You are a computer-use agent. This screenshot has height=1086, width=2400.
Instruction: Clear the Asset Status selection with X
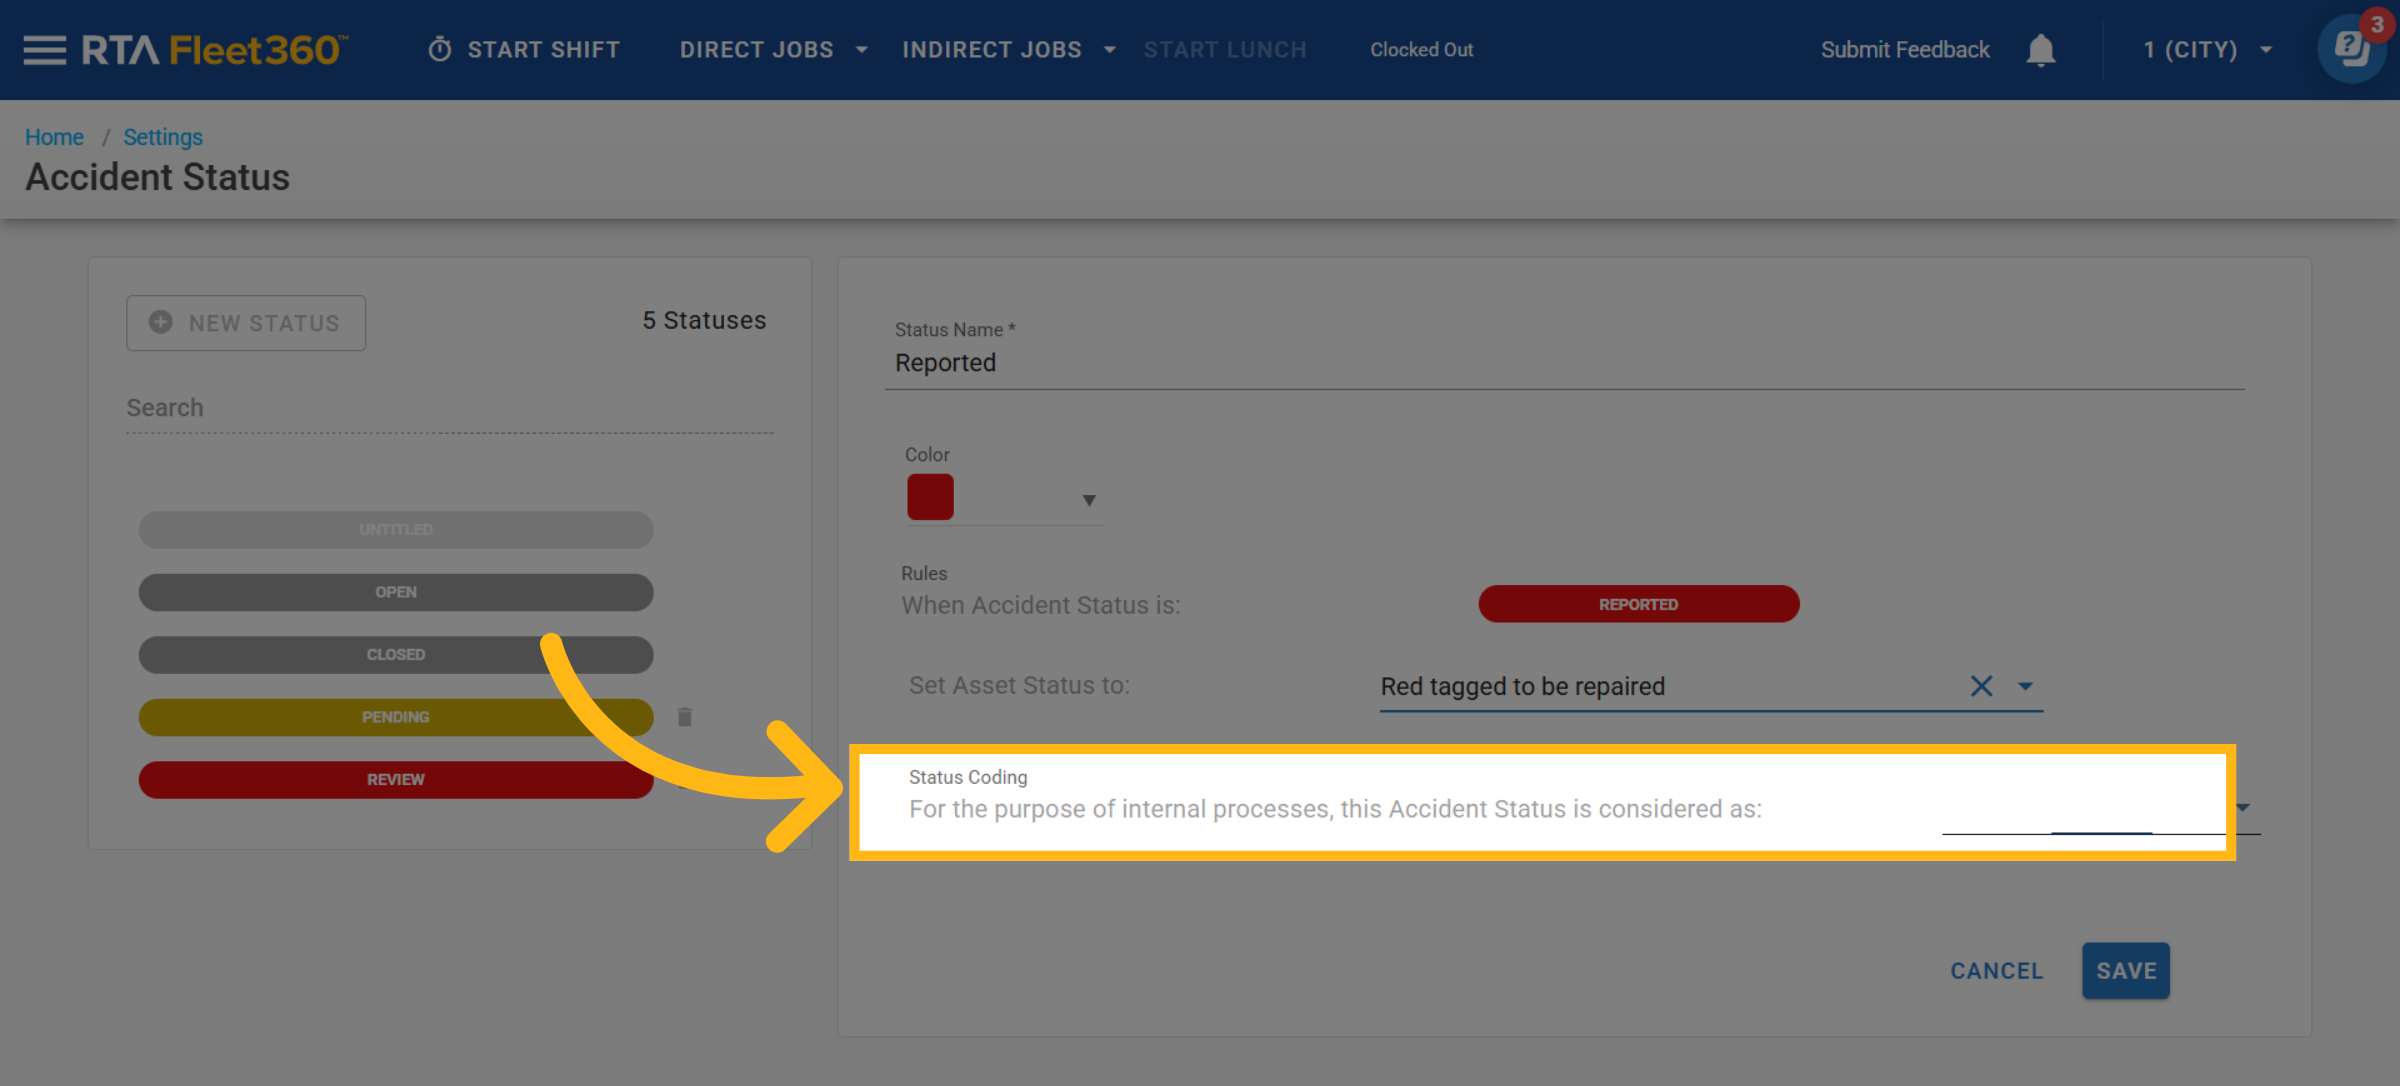click(x=1981, y=686)
